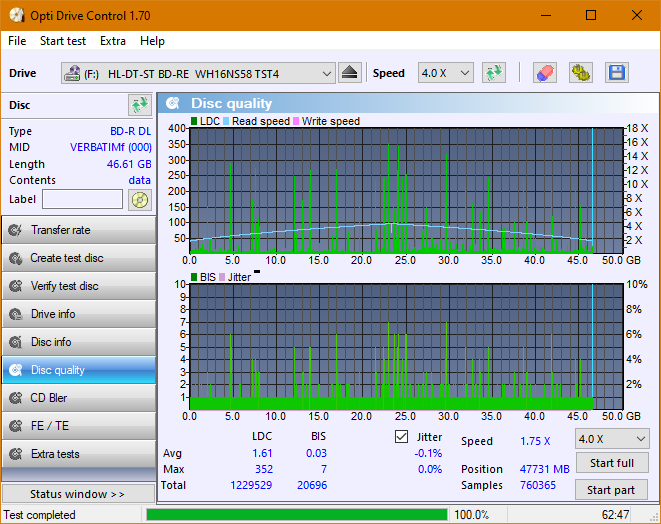Image resolution: width=661 pixels, height=524 pixels.
Task: Click the Disc info sidebar icon
Action: [x=16, y=342]
